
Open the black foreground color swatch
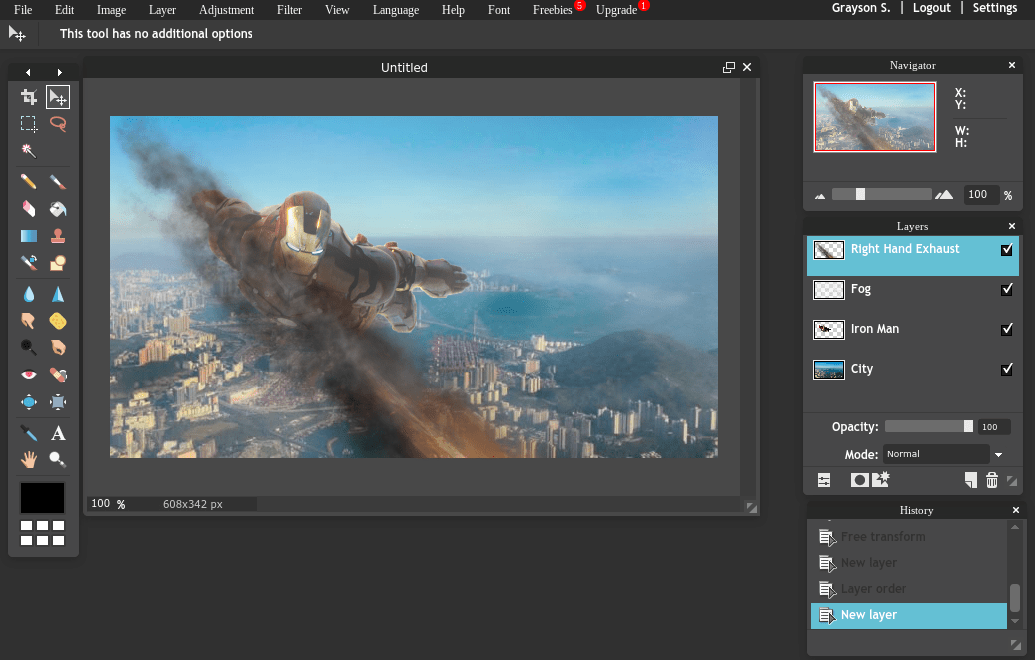tap(42, 498)
